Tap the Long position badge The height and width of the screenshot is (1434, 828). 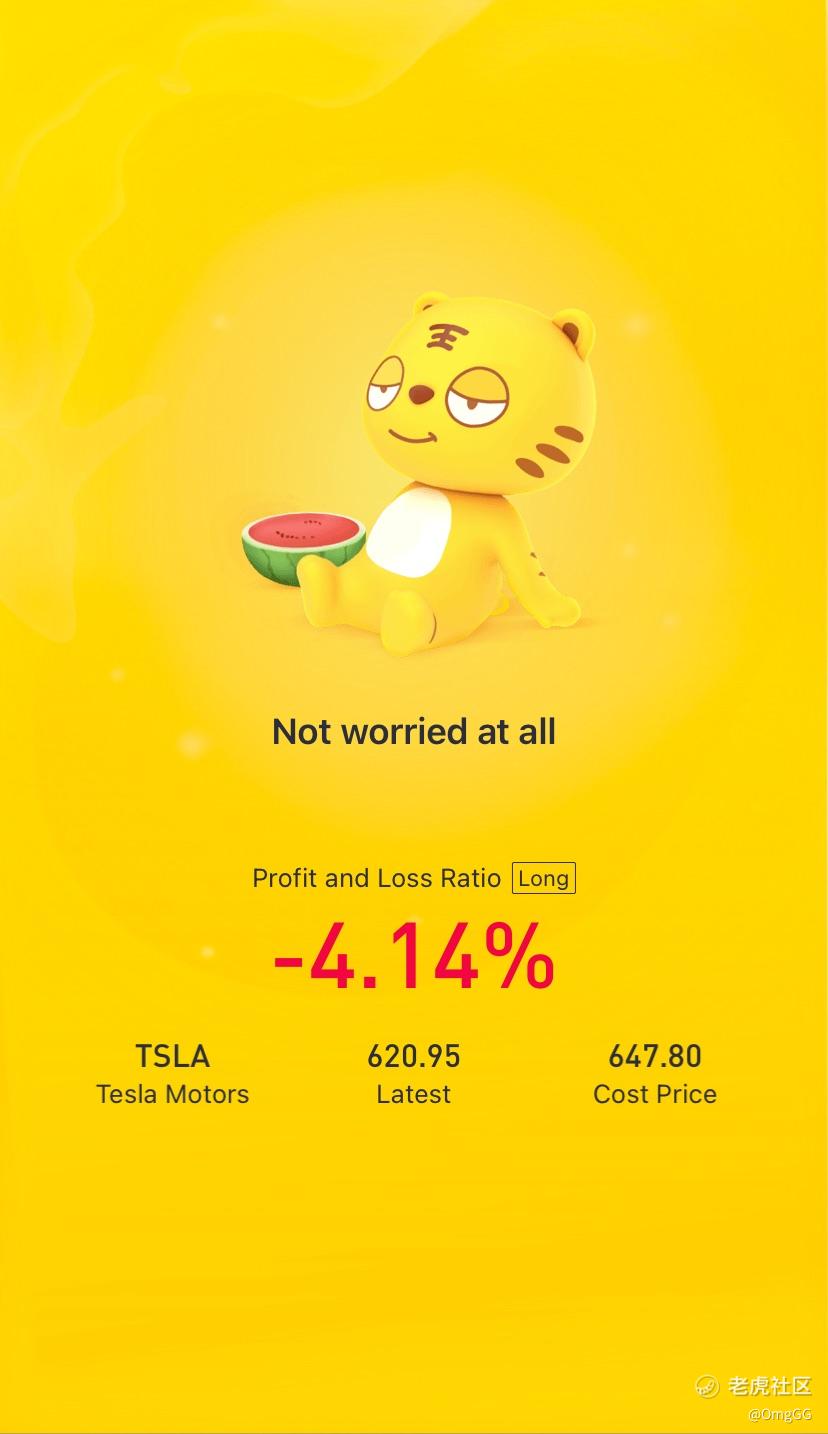(x=544, y=878)
